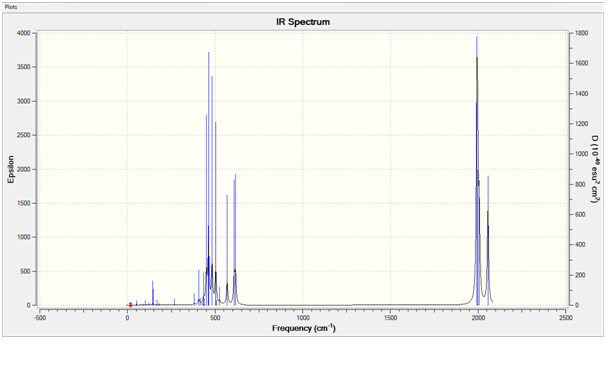Select the tallest blue line near 460 cm-1
This screenshot has width=606, height=386.
point(208,178)
